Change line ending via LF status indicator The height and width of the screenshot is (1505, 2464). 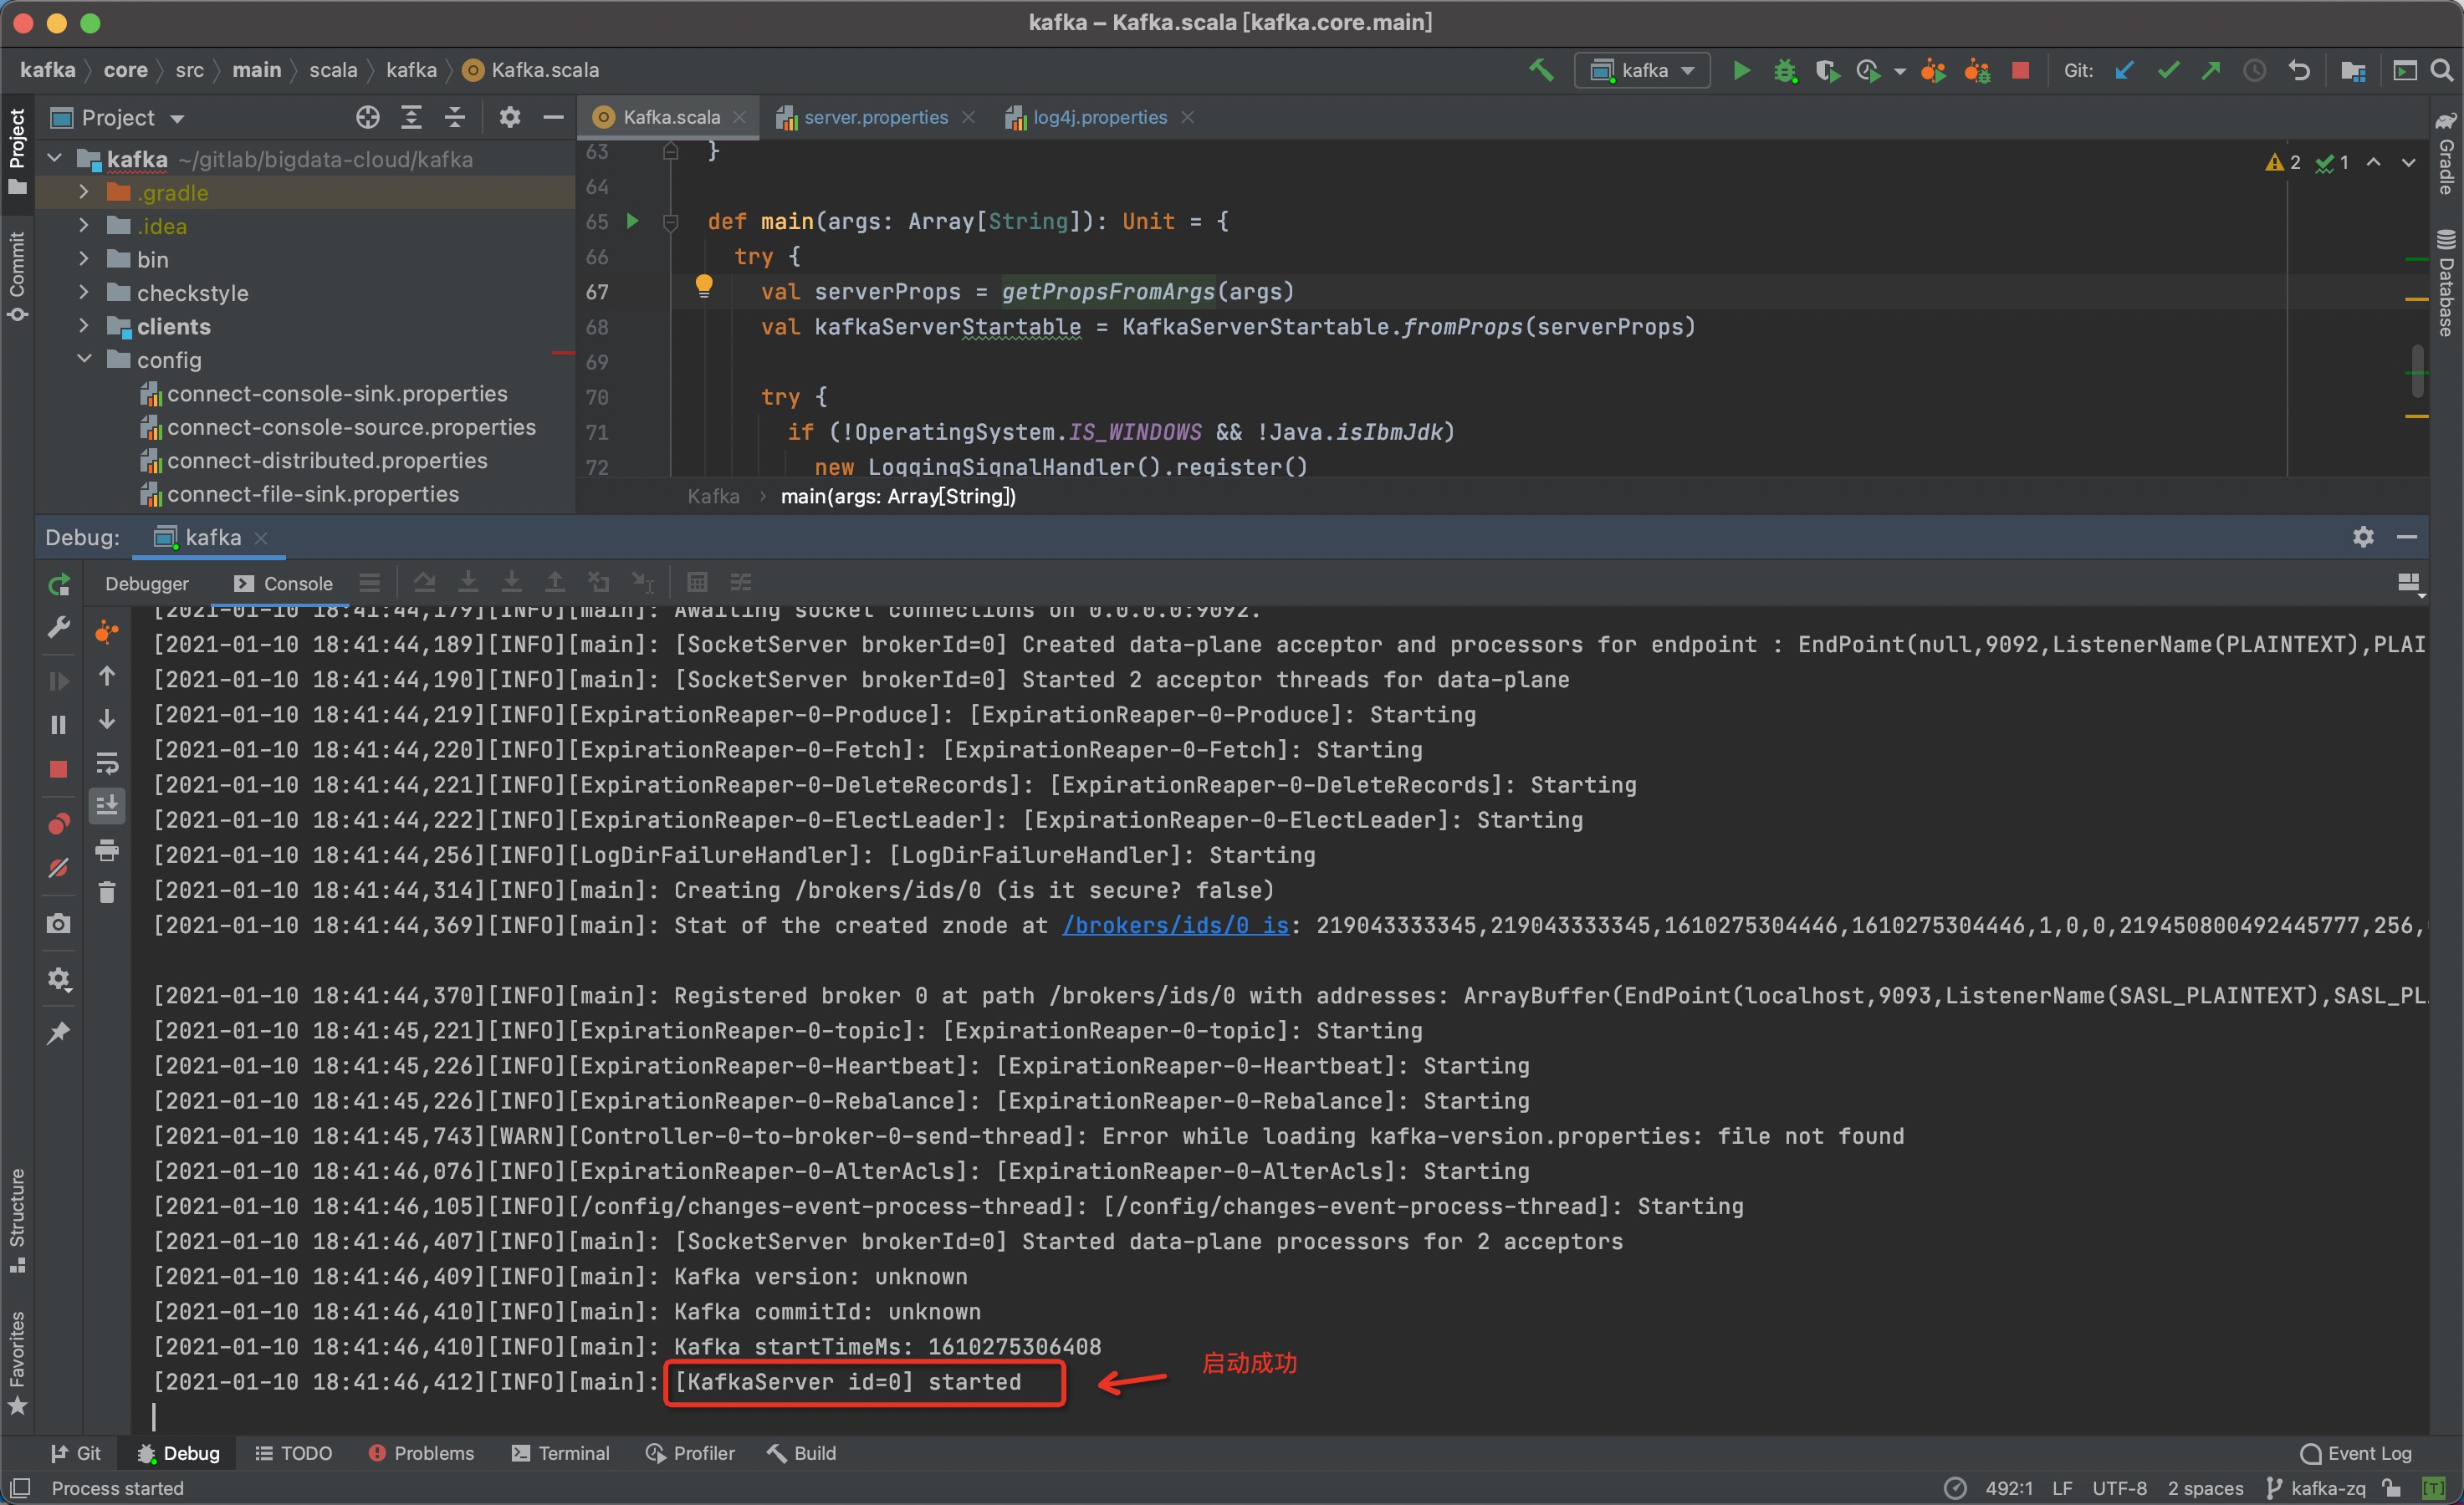click(2062, 1488)
